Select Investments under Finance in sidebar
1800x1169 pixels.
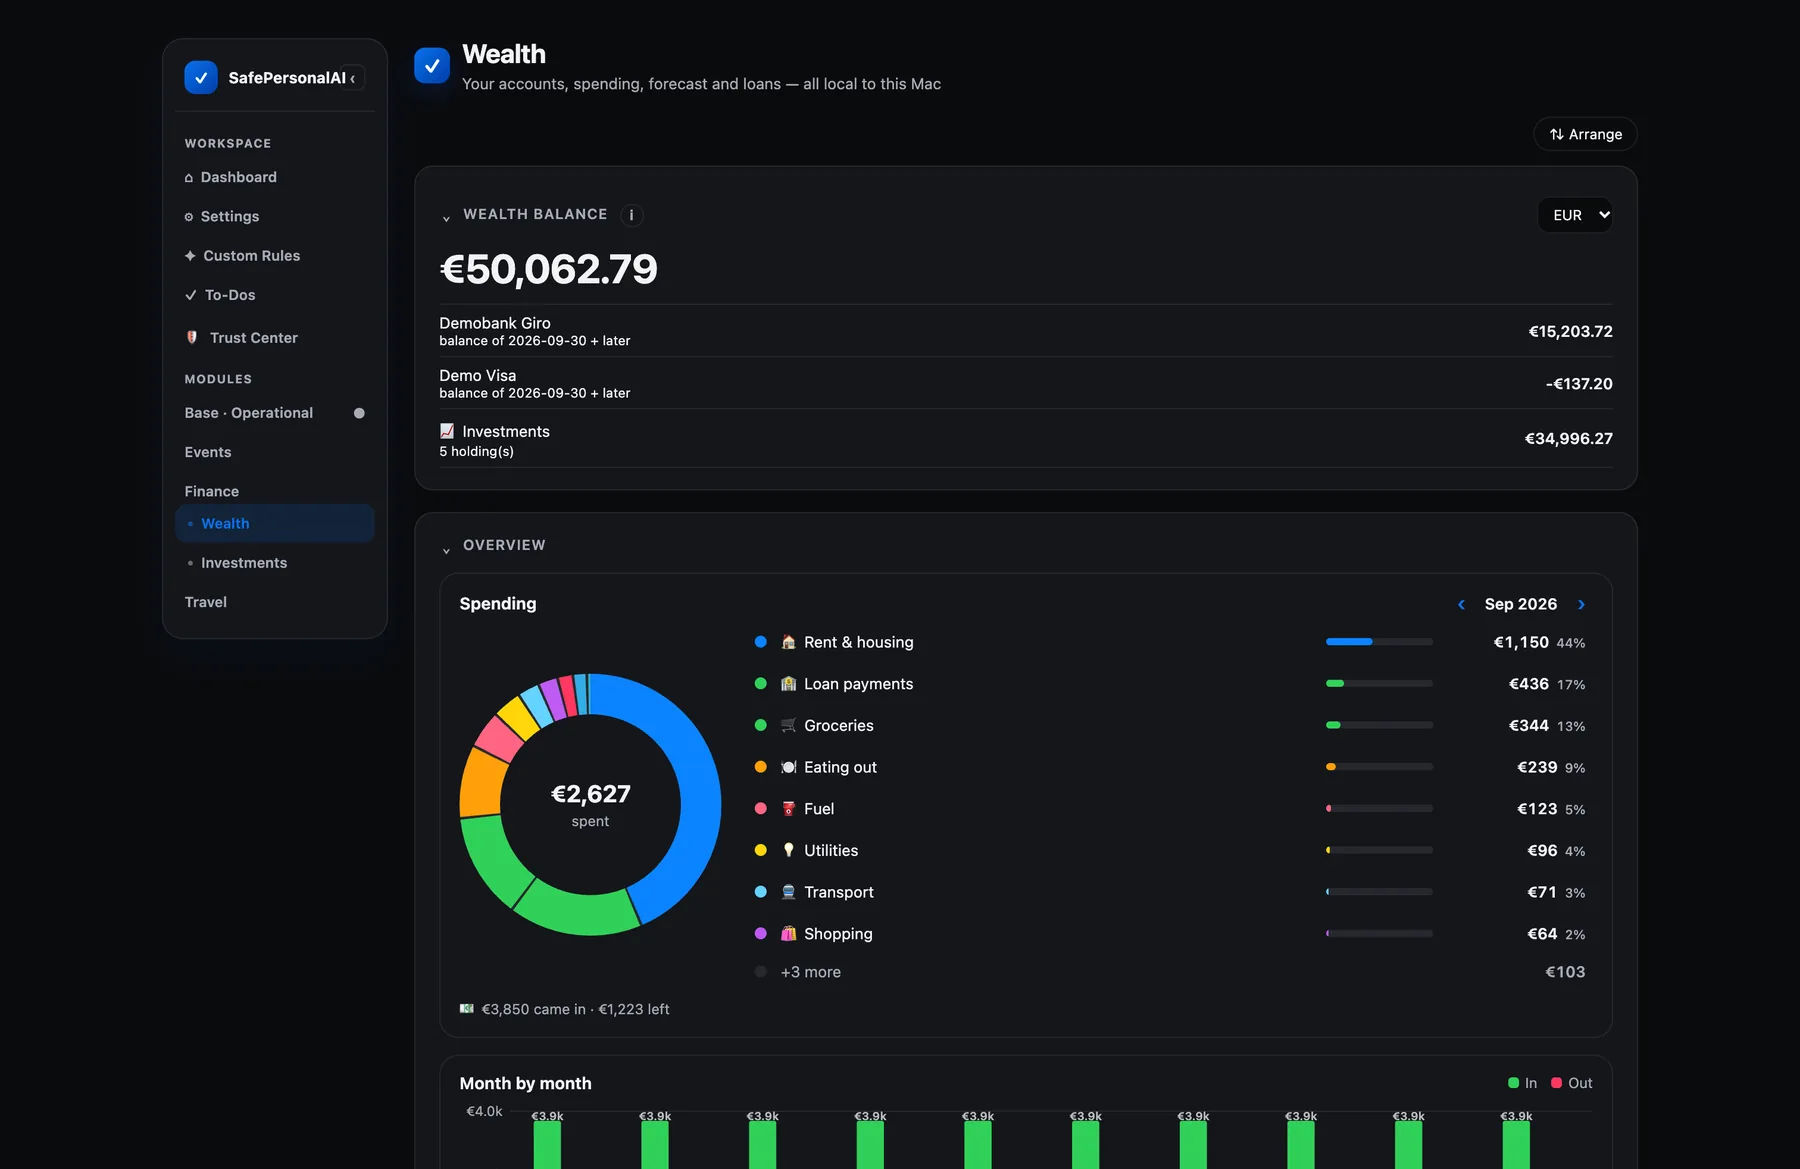[274, 563]
